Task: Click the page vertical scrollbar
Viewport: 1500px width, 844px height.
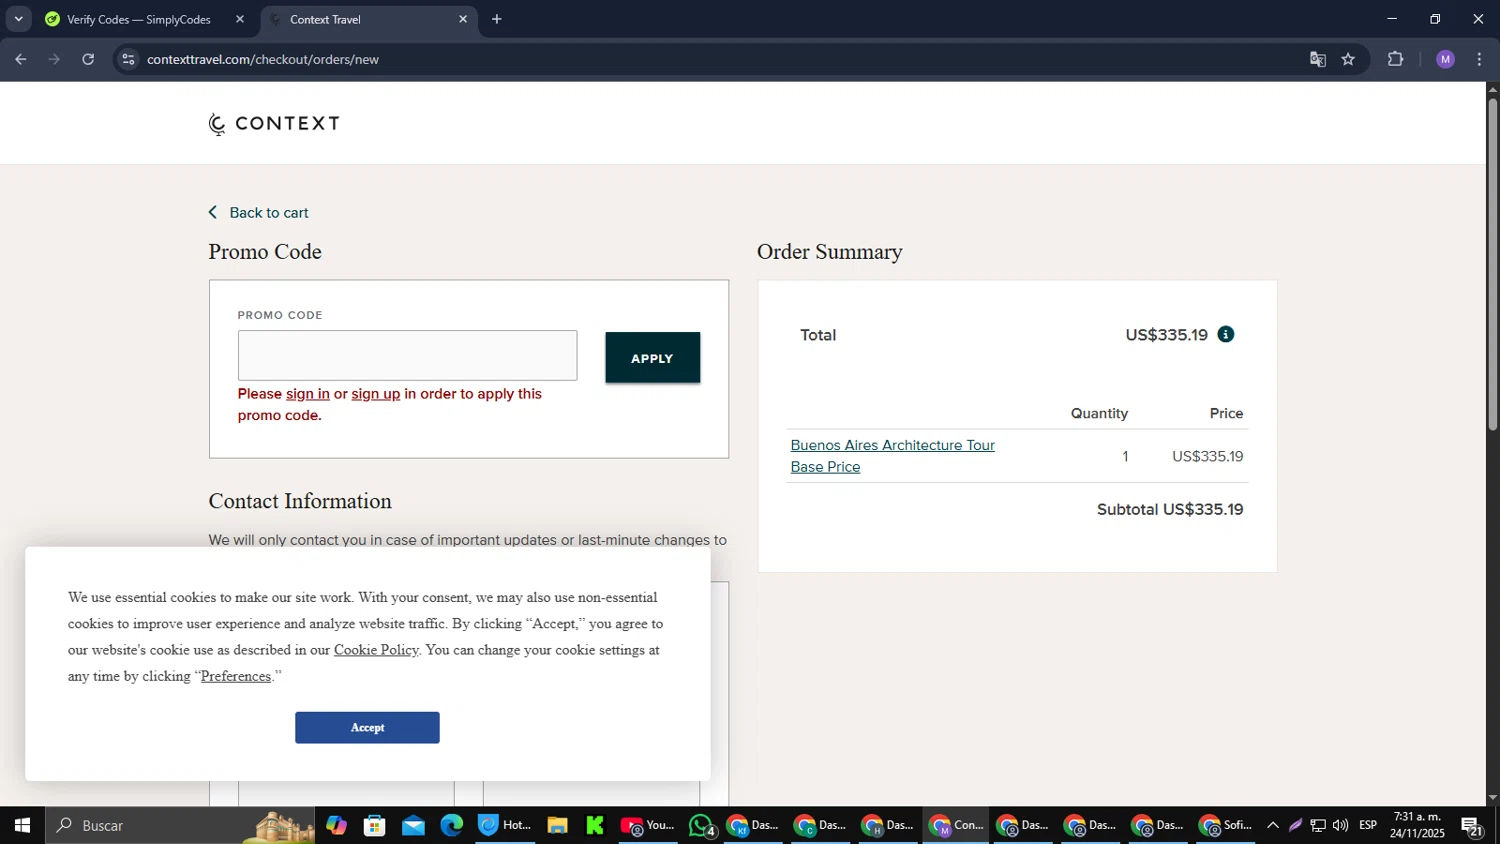Action: point(1492,264)
